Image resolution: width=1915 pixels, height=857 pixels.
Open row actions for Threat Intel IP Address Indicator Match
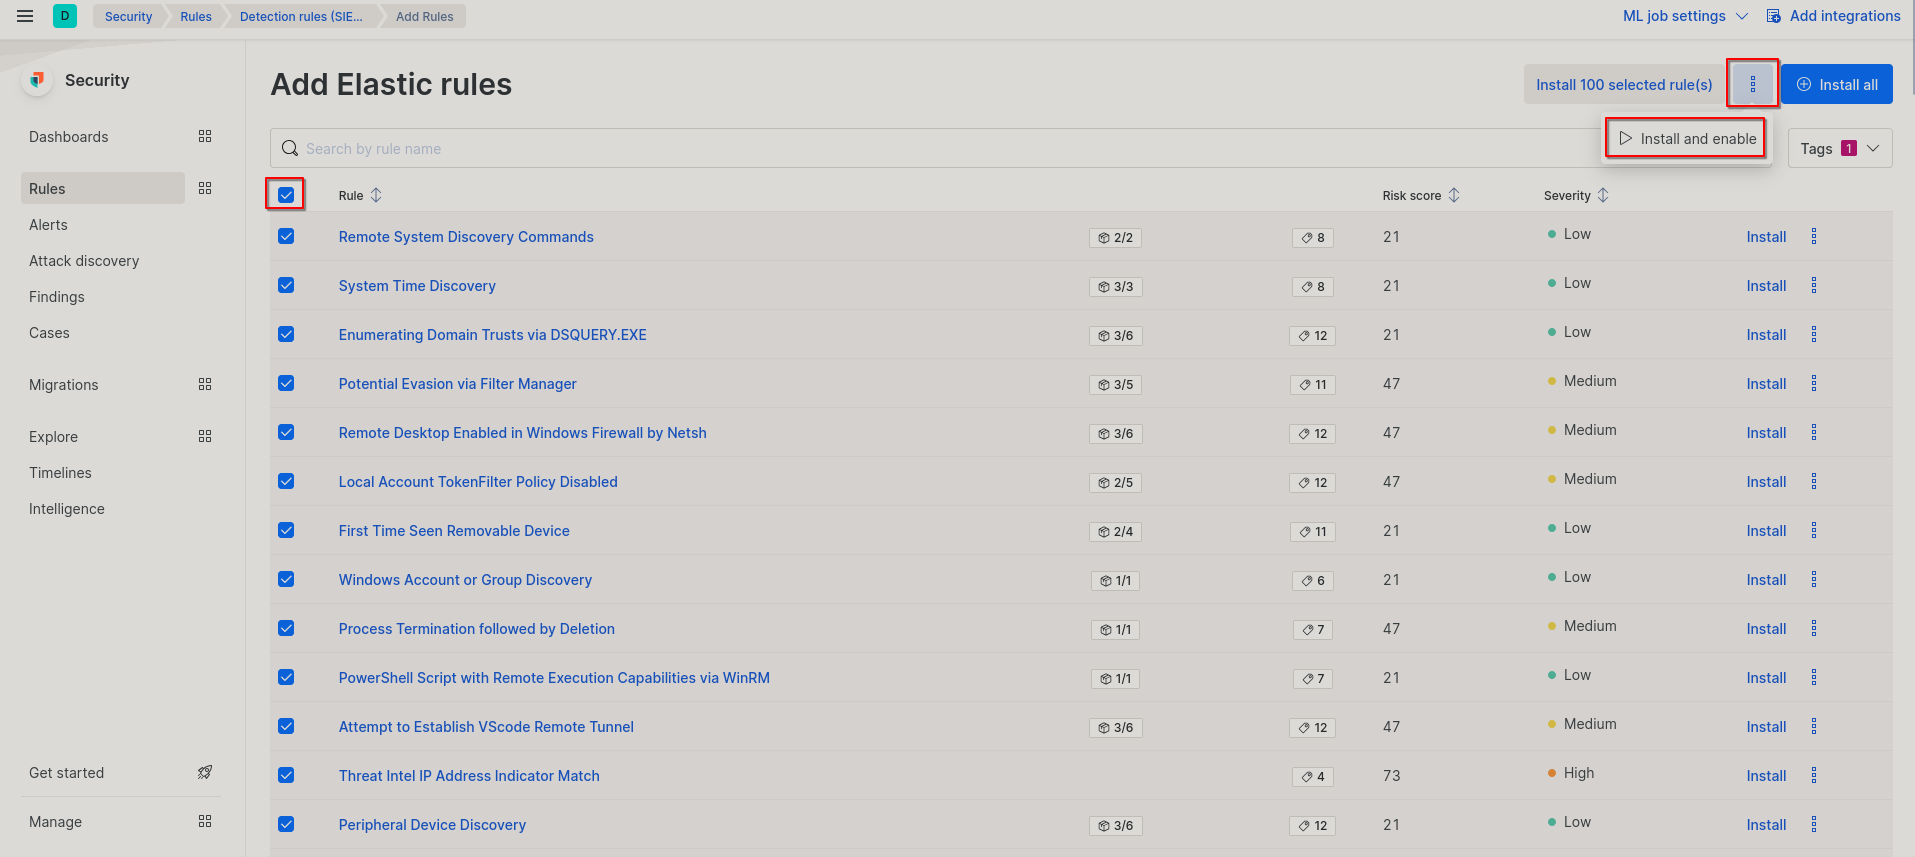tap(1814, 775)
